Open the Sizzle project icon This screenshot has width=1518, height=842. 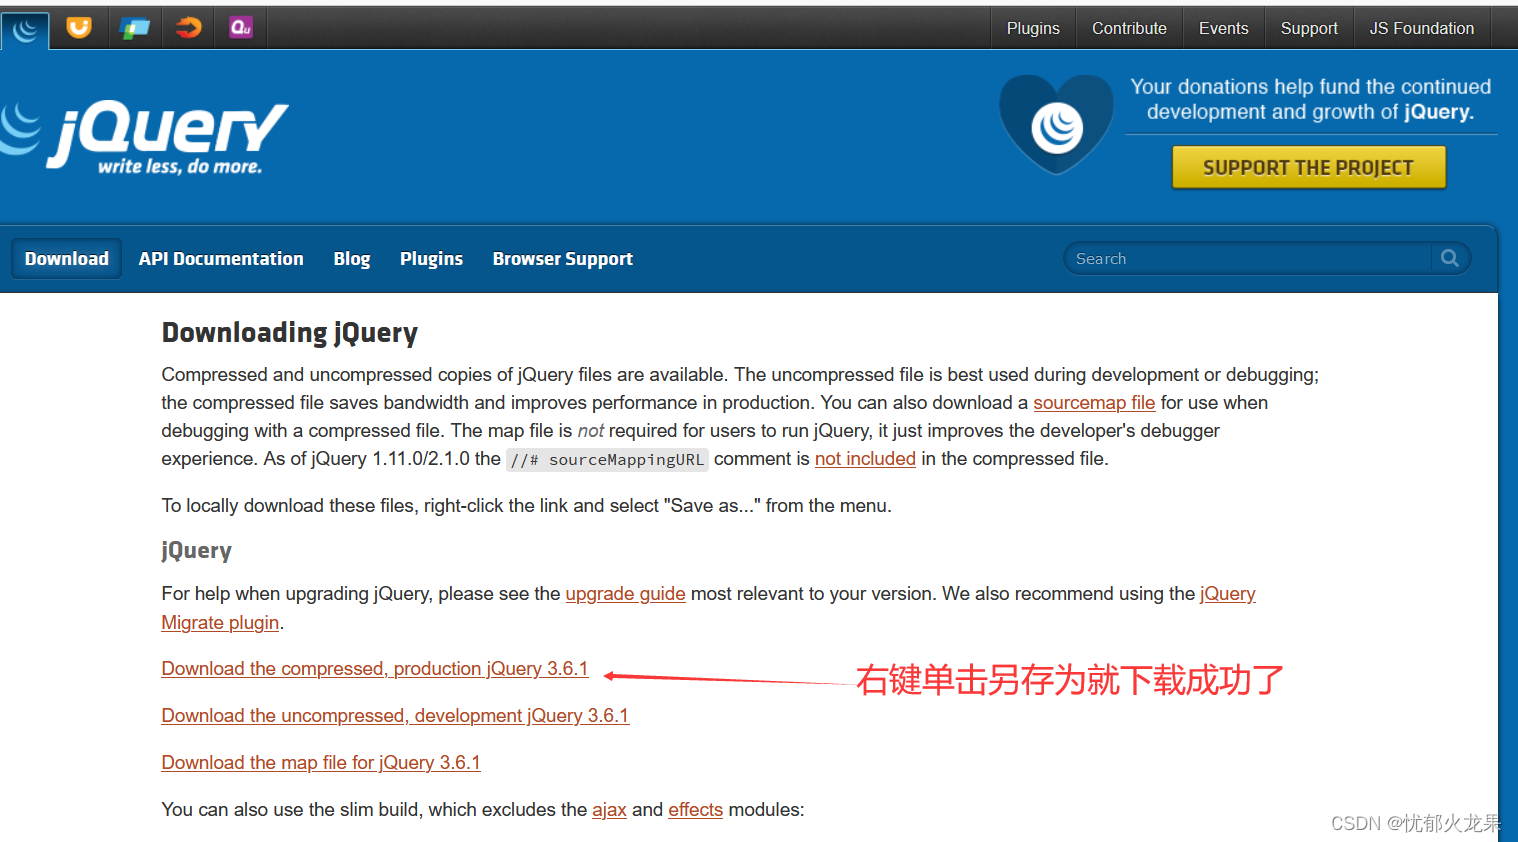(x=188, y=27)
